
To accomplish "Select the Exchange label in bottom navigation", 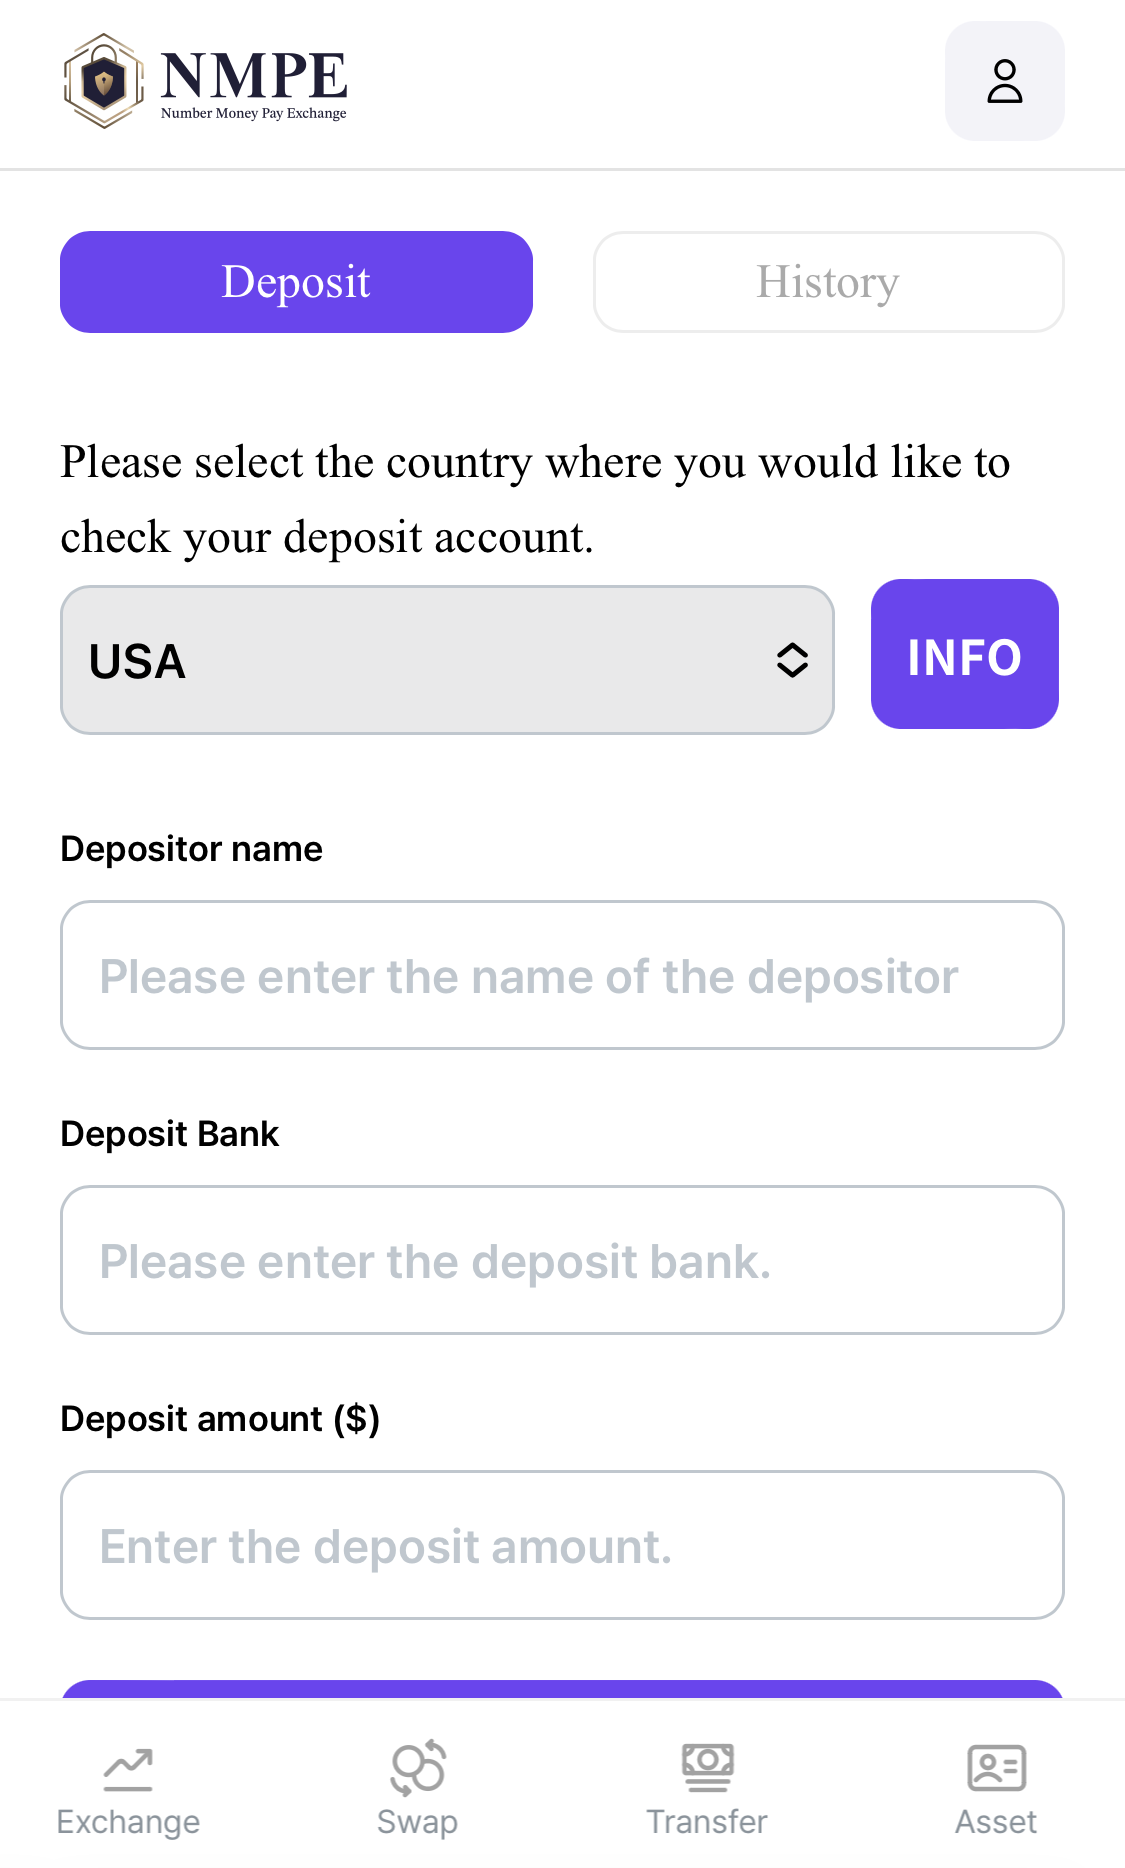I will click(128, 1822).
